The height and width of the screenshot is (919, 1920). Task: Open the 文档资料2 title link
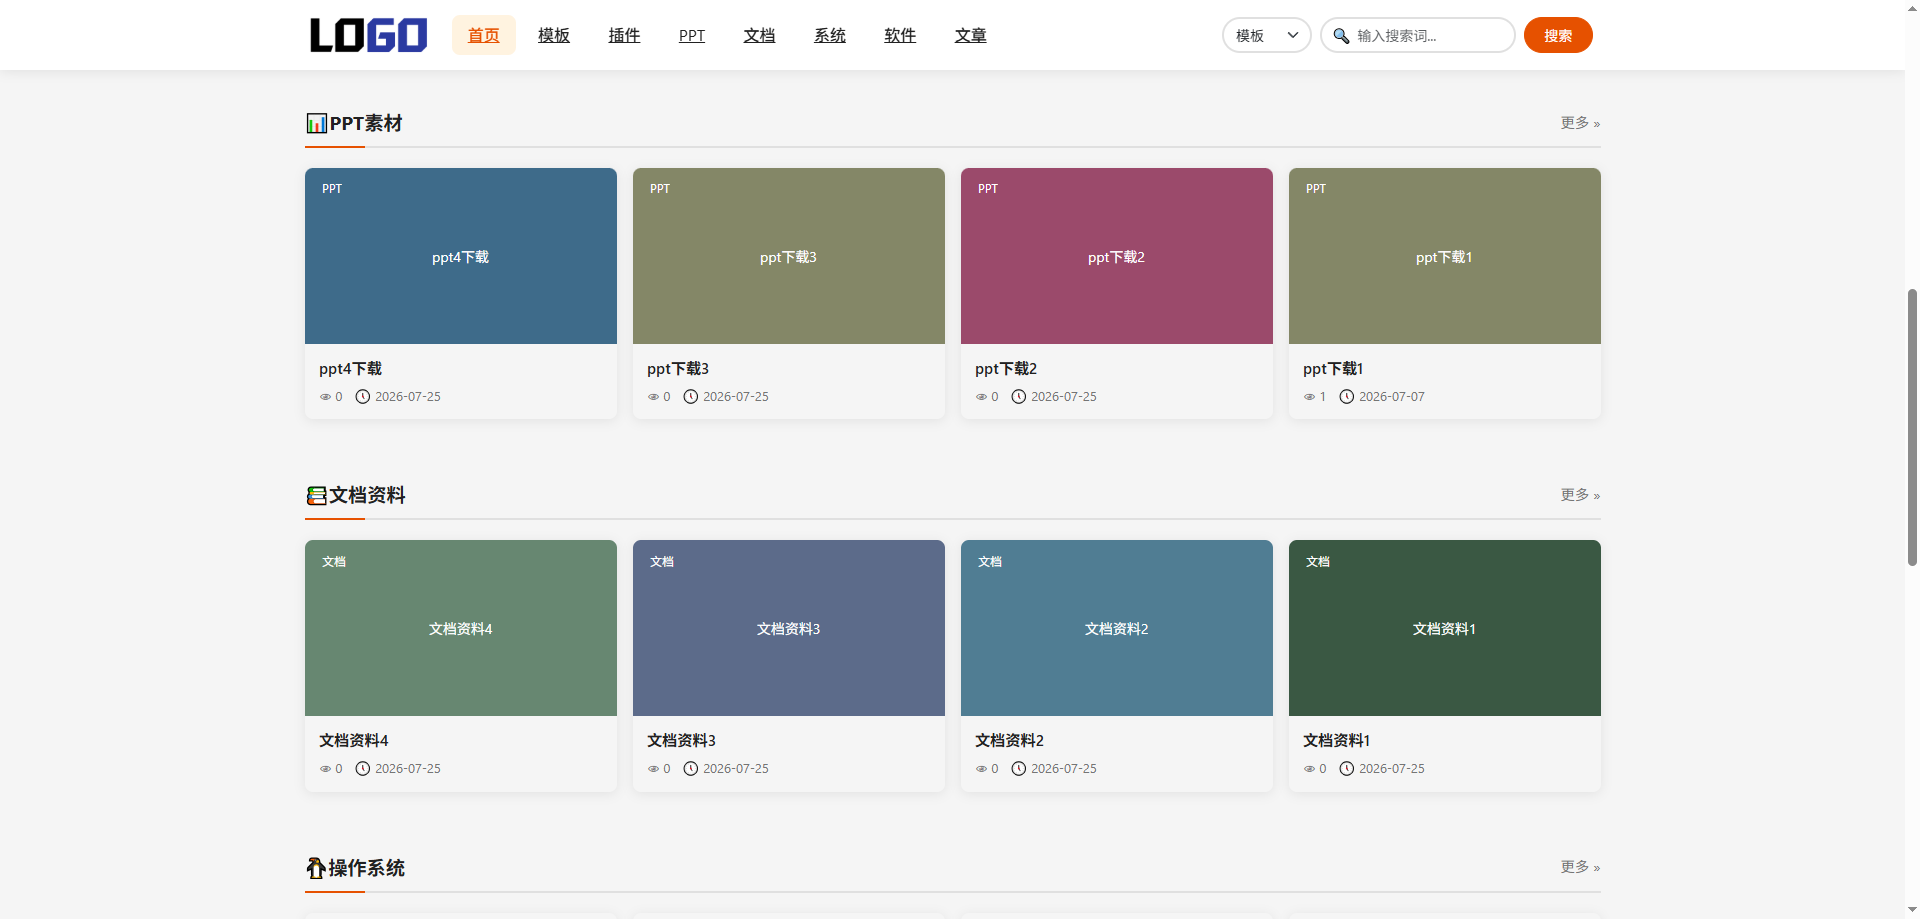[x=1009, y=741]
